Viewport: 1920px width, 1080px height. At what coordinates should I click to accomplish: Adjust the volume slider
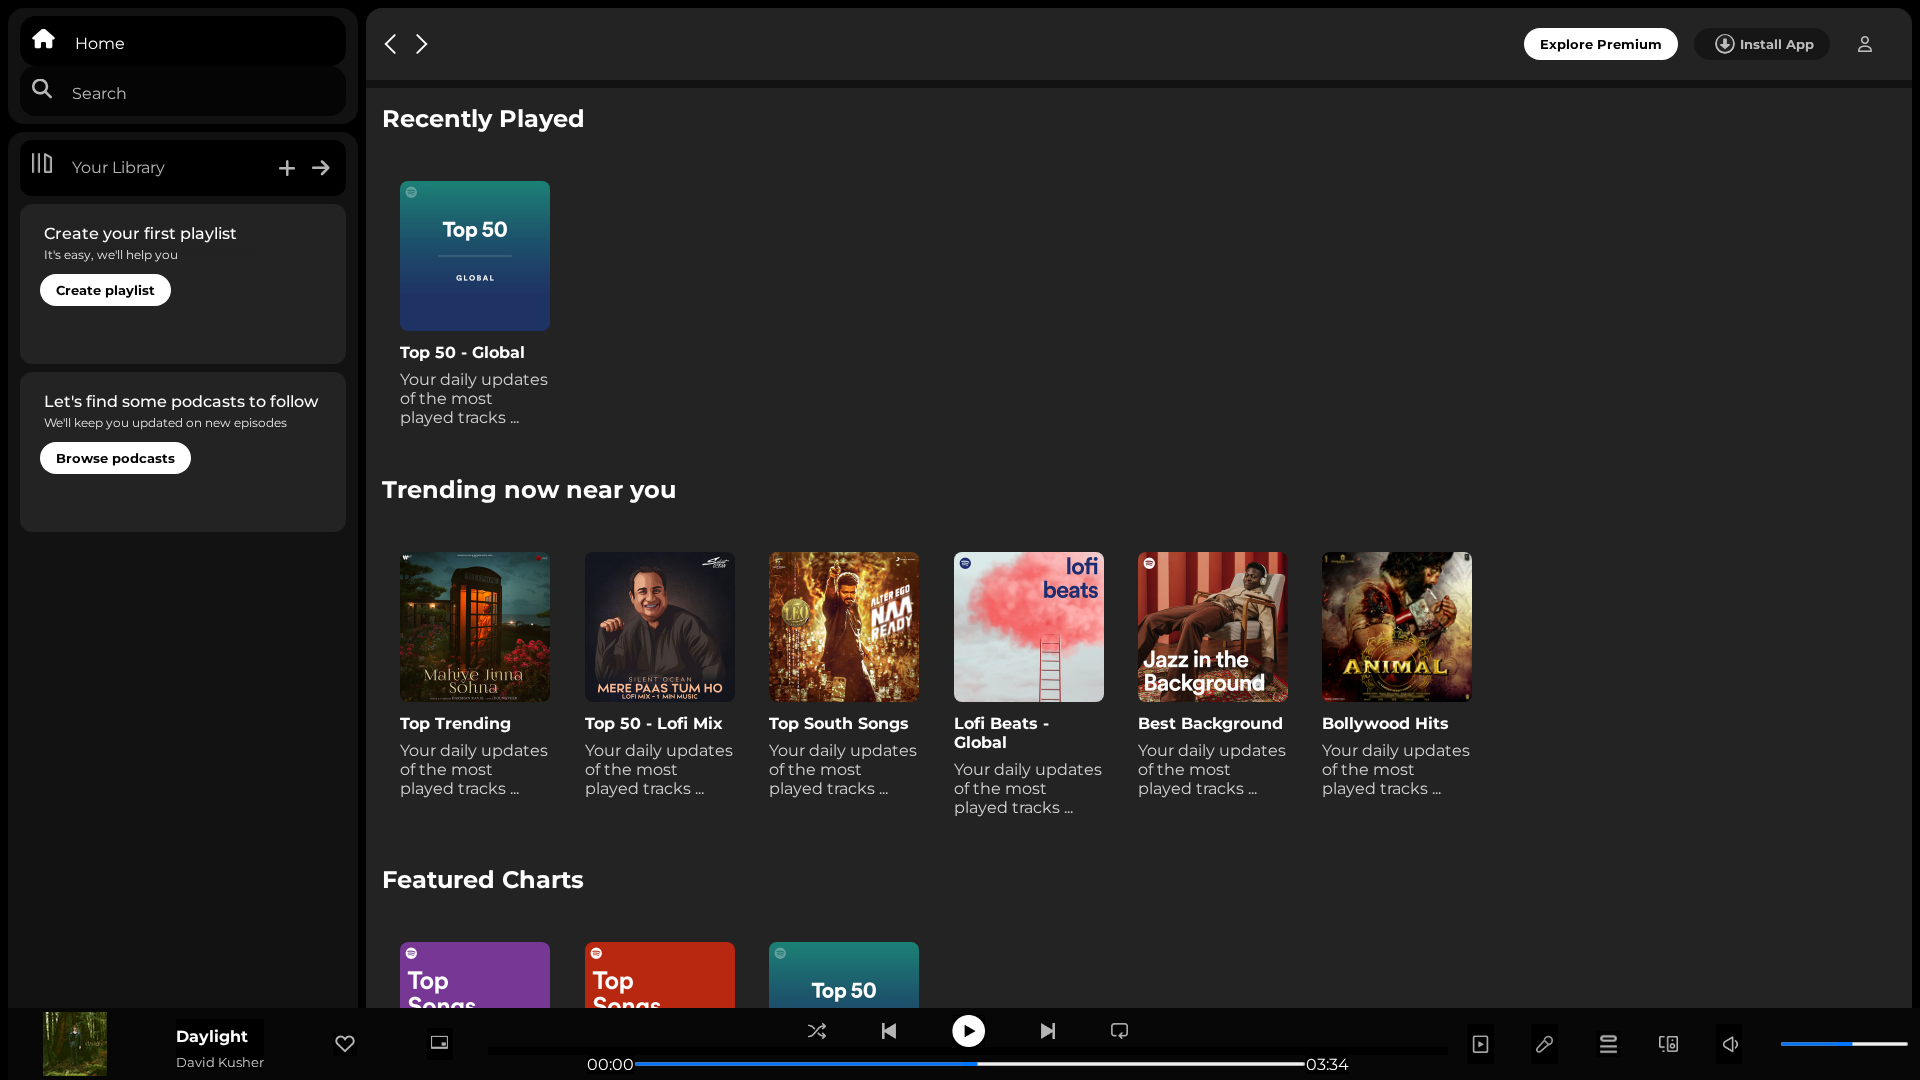point(1844,1044)
